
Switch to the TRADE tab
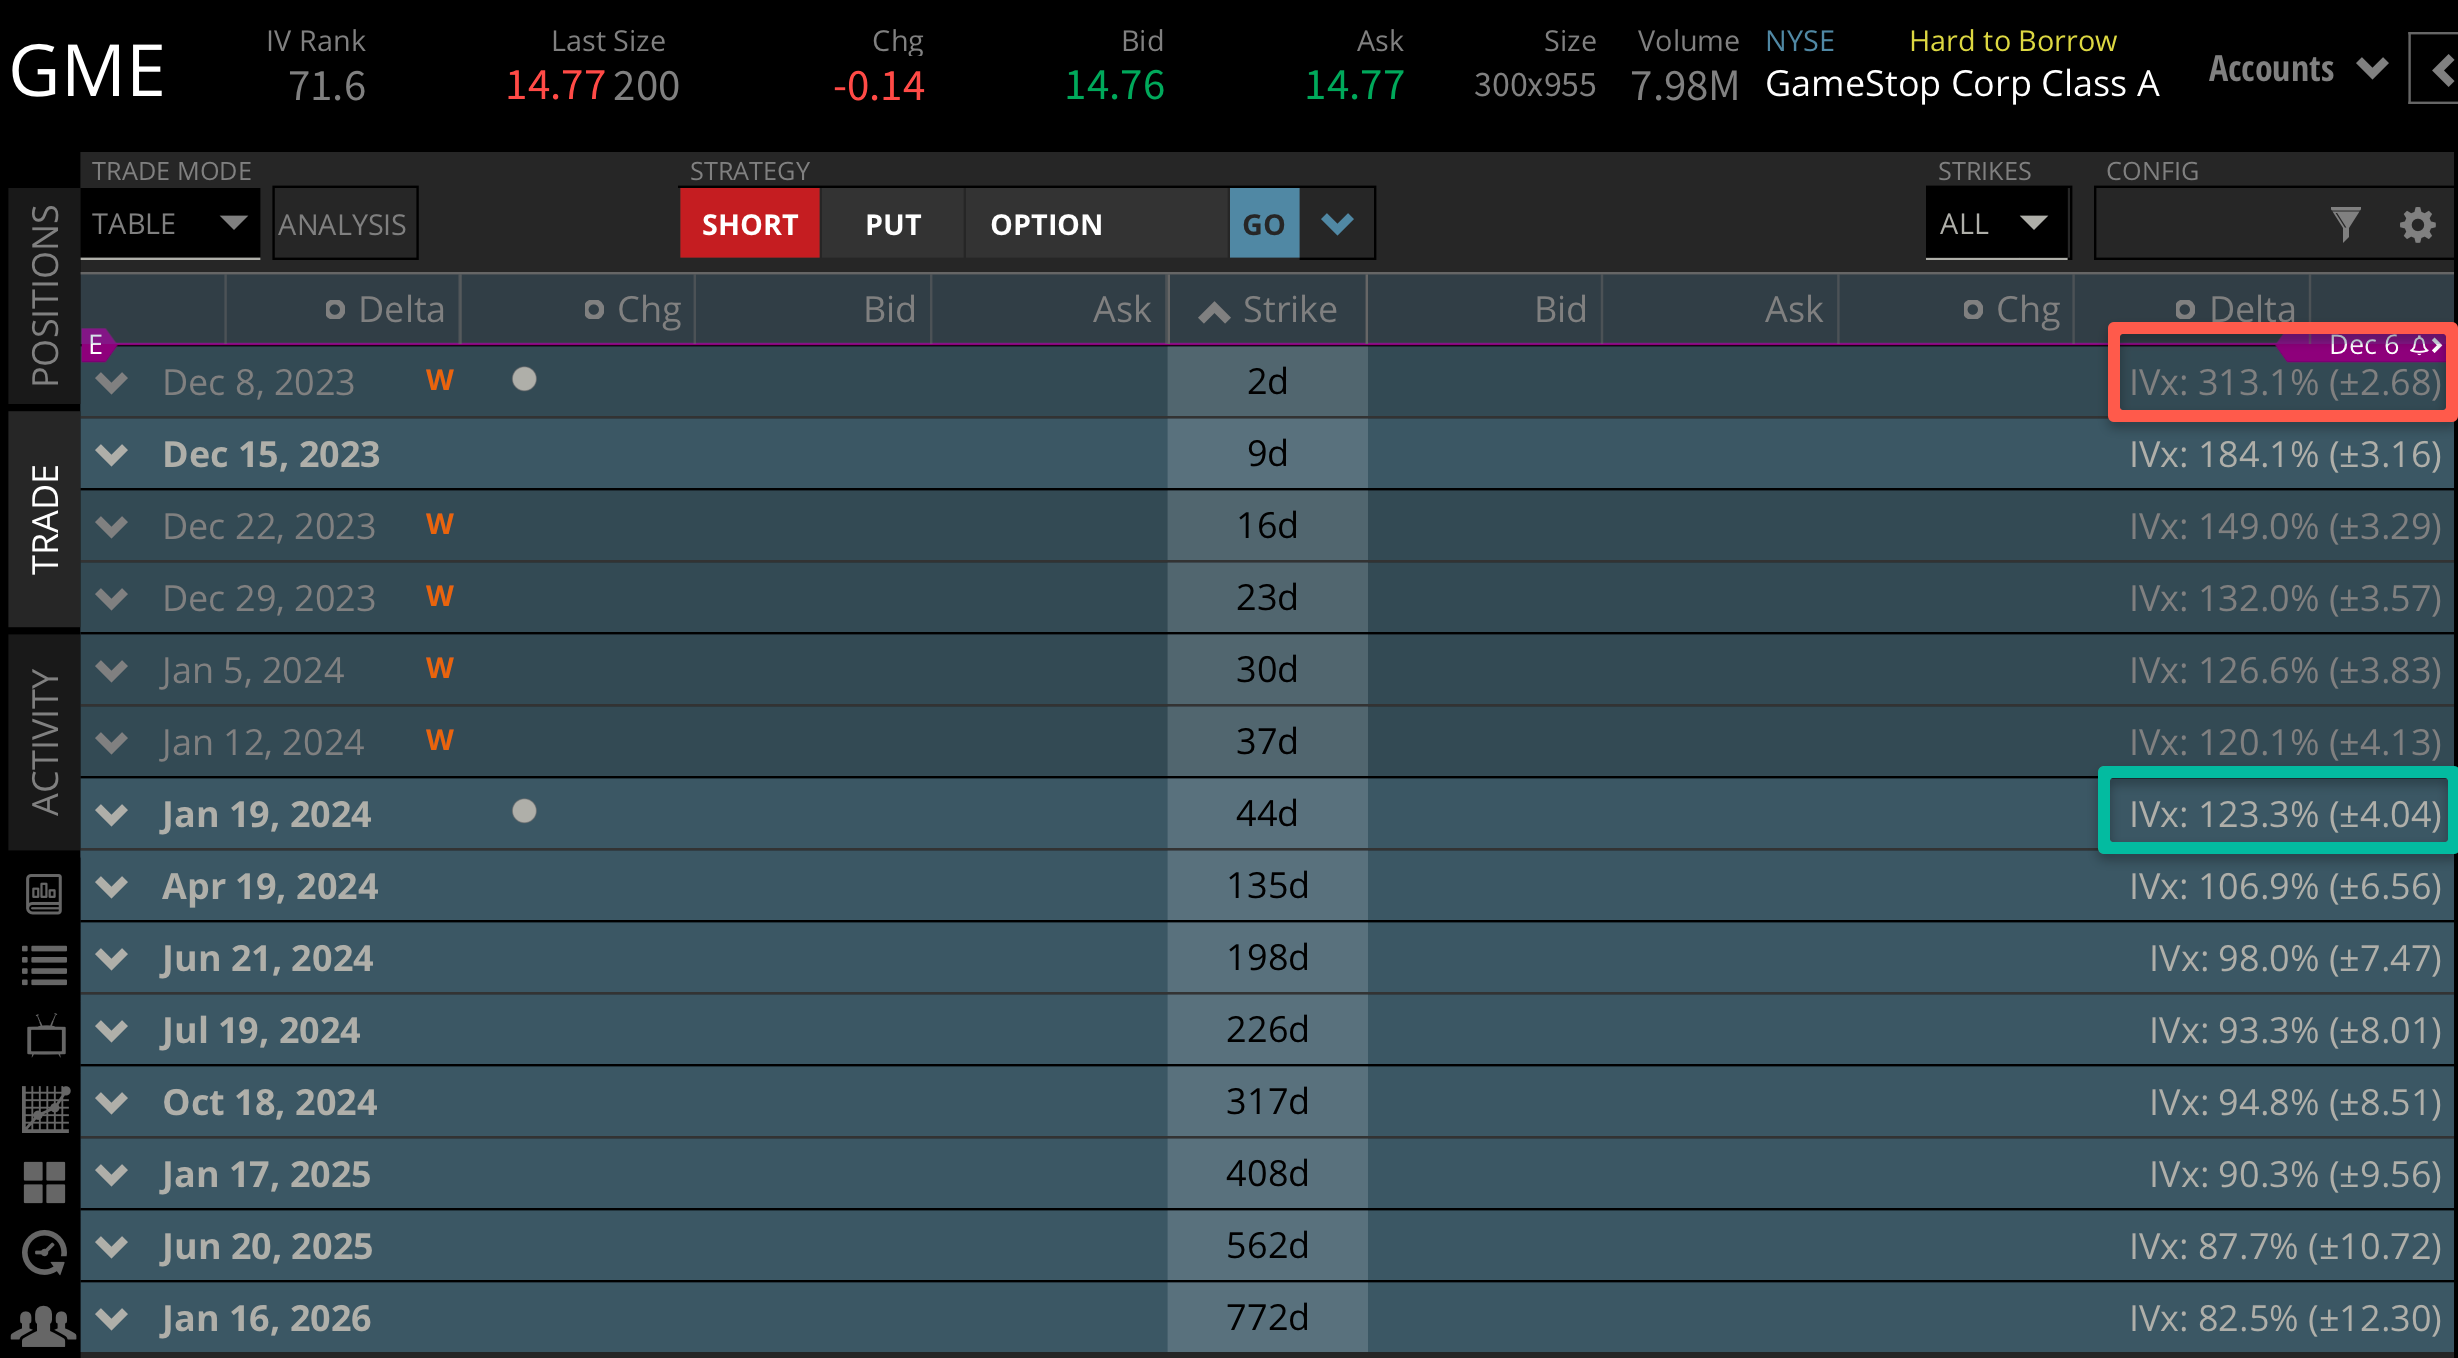tap(42, 520)
